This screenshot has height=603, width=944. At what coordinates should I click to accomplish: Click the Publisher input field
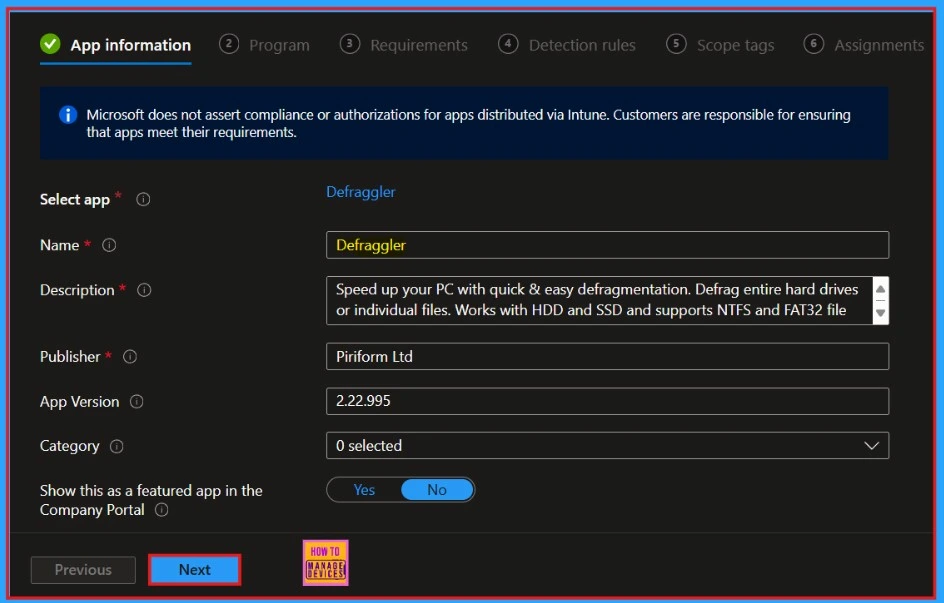coord(607,356)
